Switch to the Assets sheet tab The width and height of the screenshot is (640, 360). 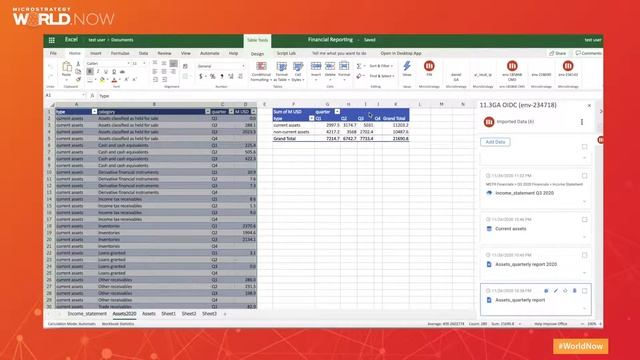coord(149,314)
